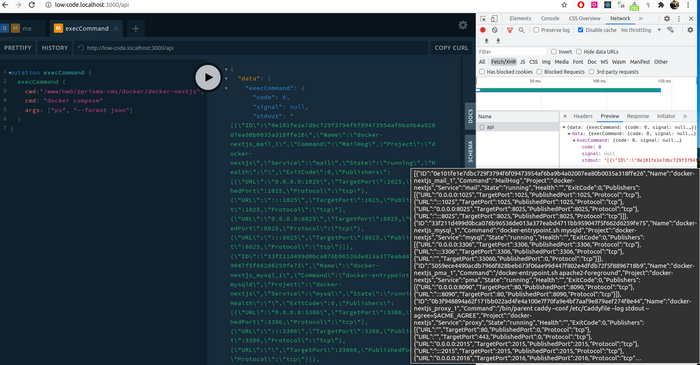This screenshot has width=700, height=365.
Task: Open the Response tab
Action: coord(638,116)
